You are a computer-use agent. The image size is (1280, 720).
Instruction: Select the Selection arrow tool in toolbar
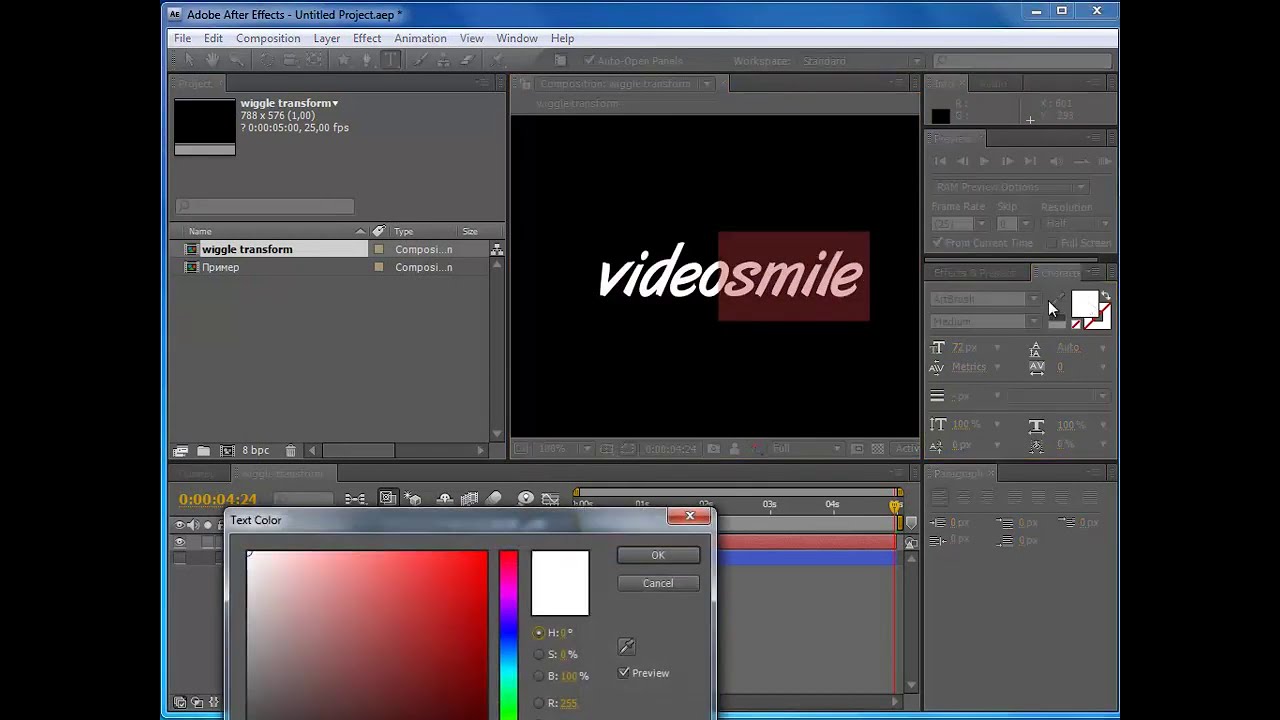click(189, 61)
